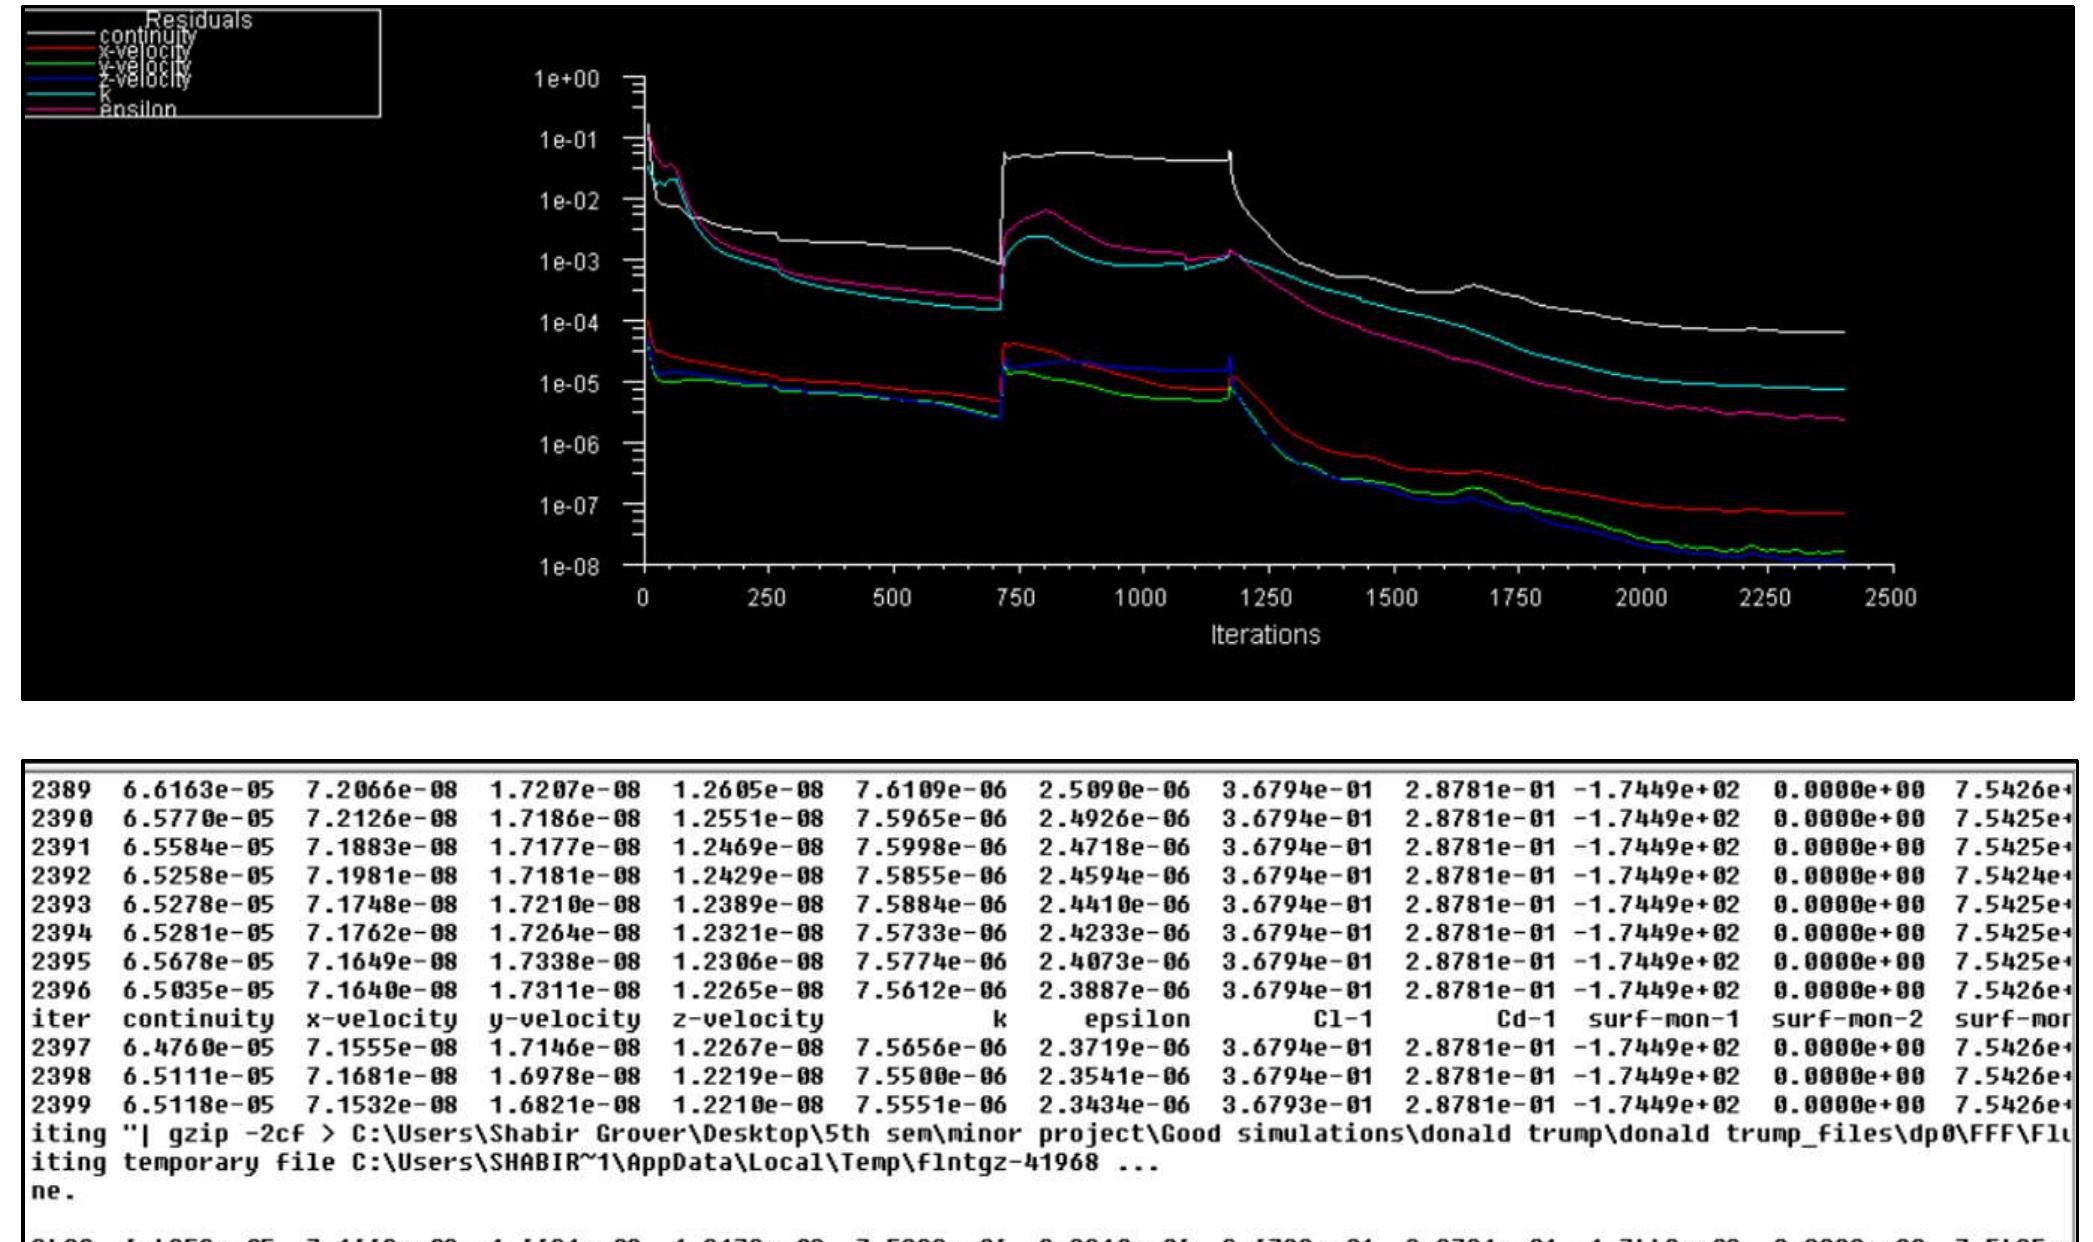Click iteration number "2396" in the console

pyautogui.click(x=60, y=991)
